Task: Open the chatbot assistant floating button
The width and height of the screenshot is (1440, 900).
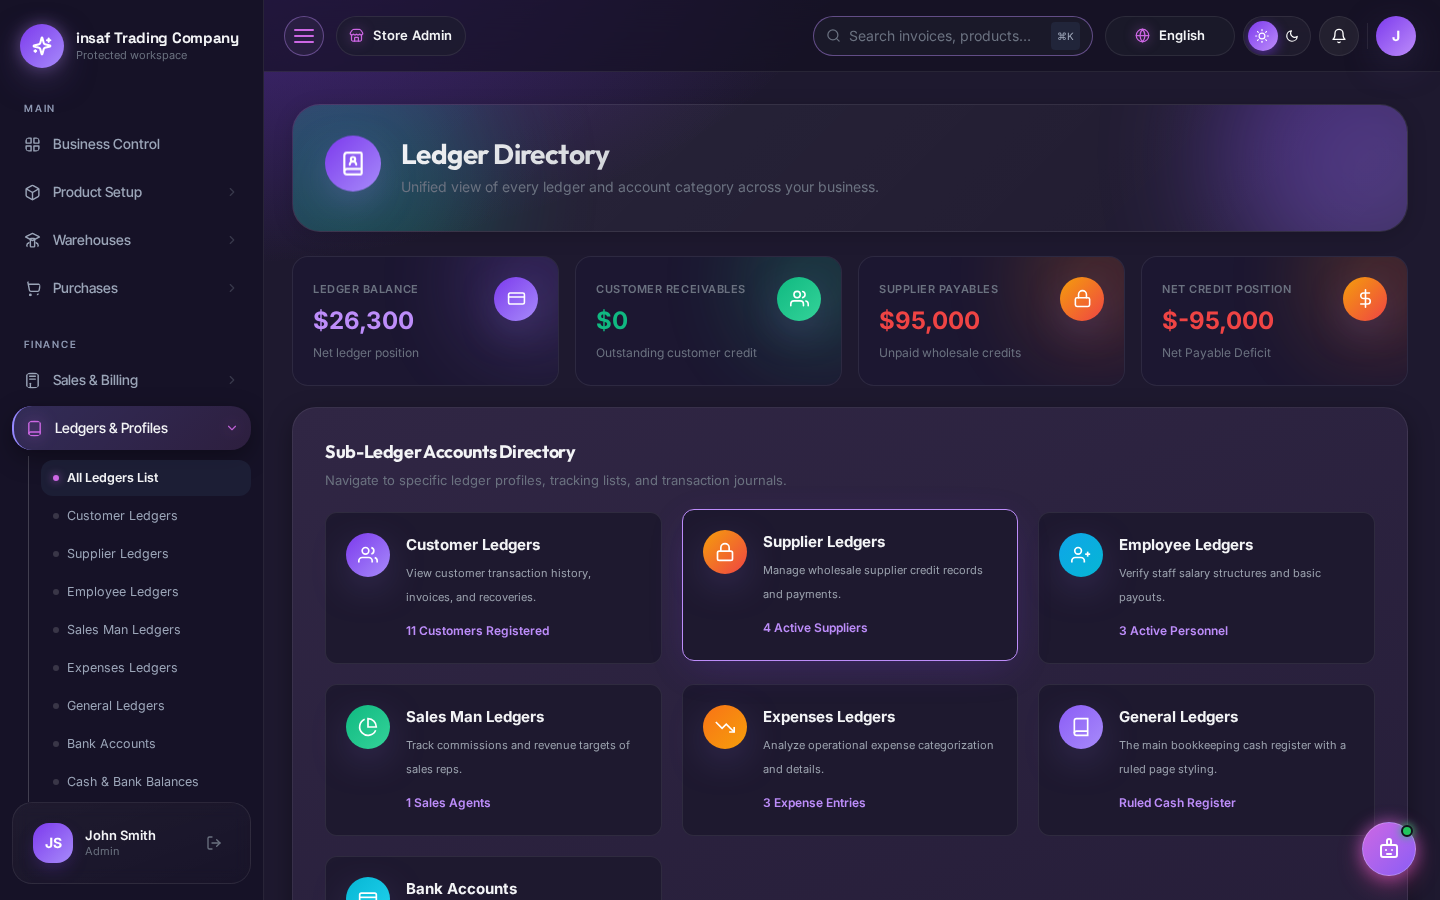Action: pos(1389,849)
